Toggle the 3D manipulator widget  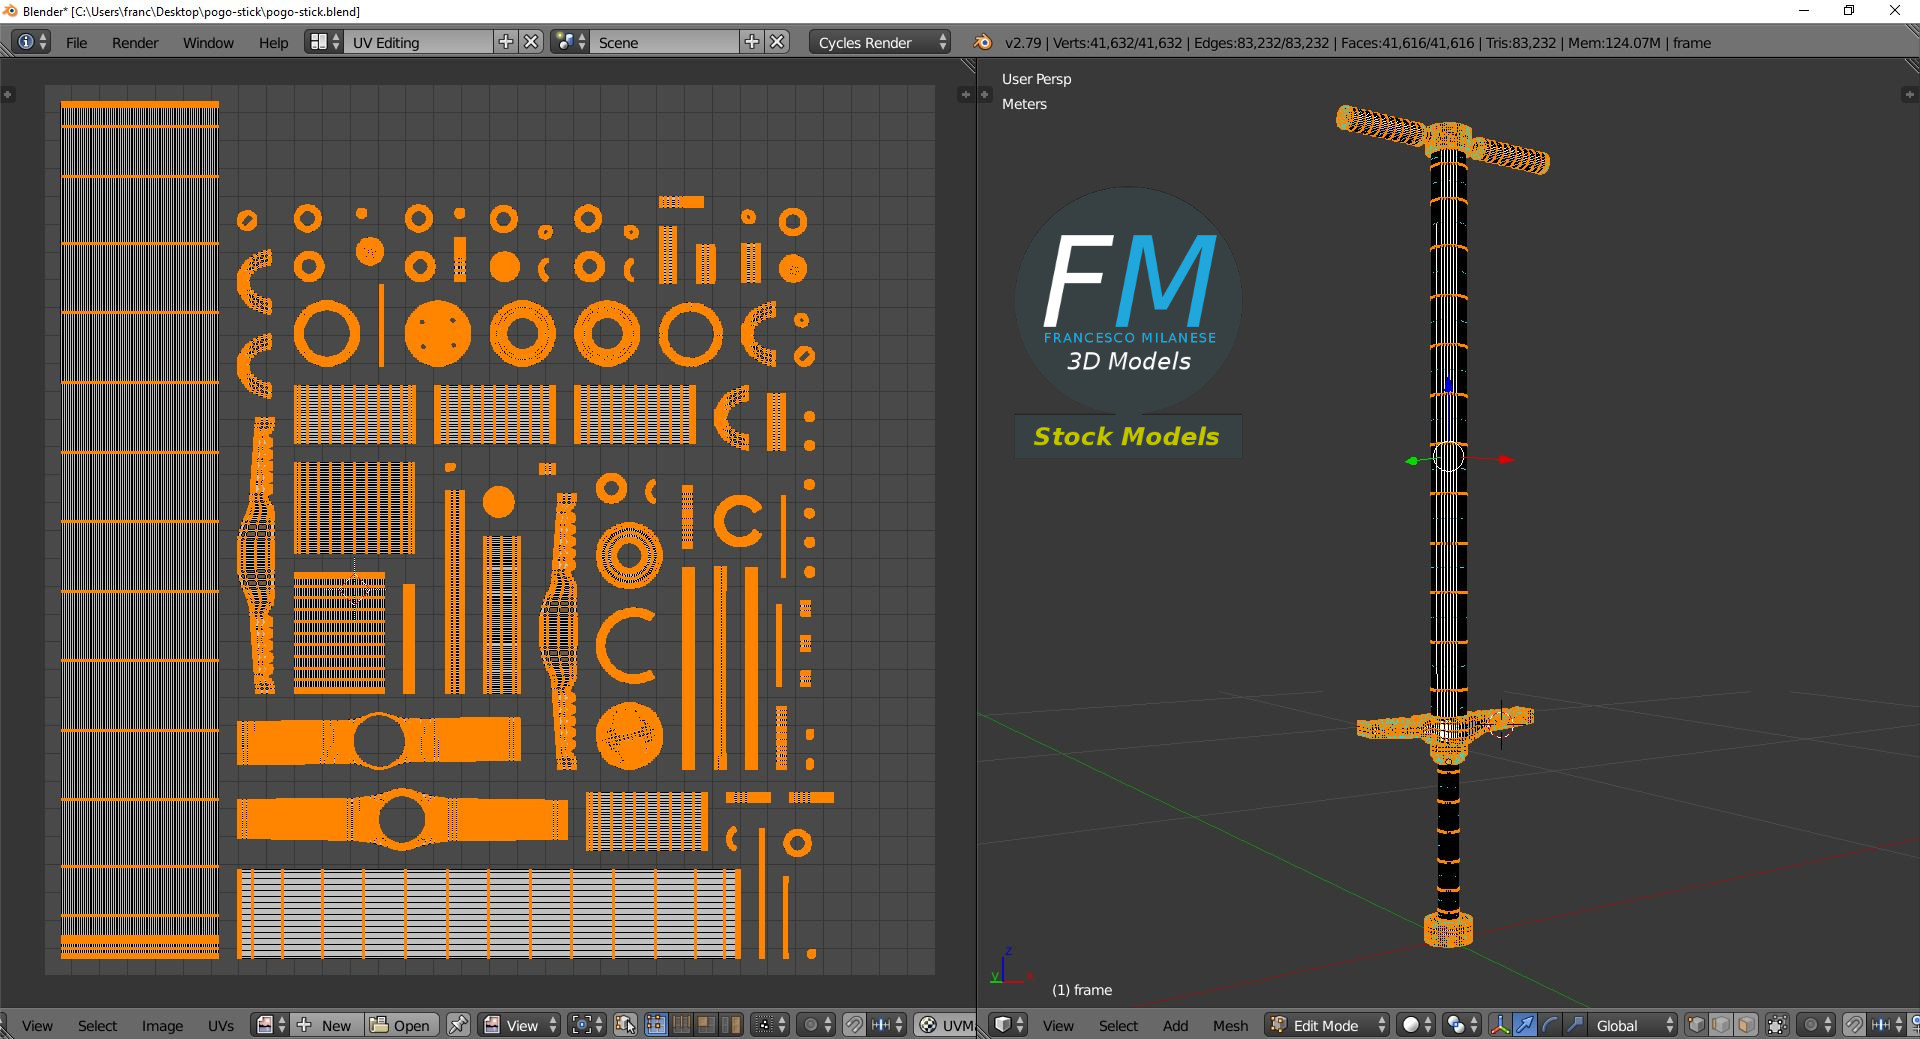(1500, 1025)
